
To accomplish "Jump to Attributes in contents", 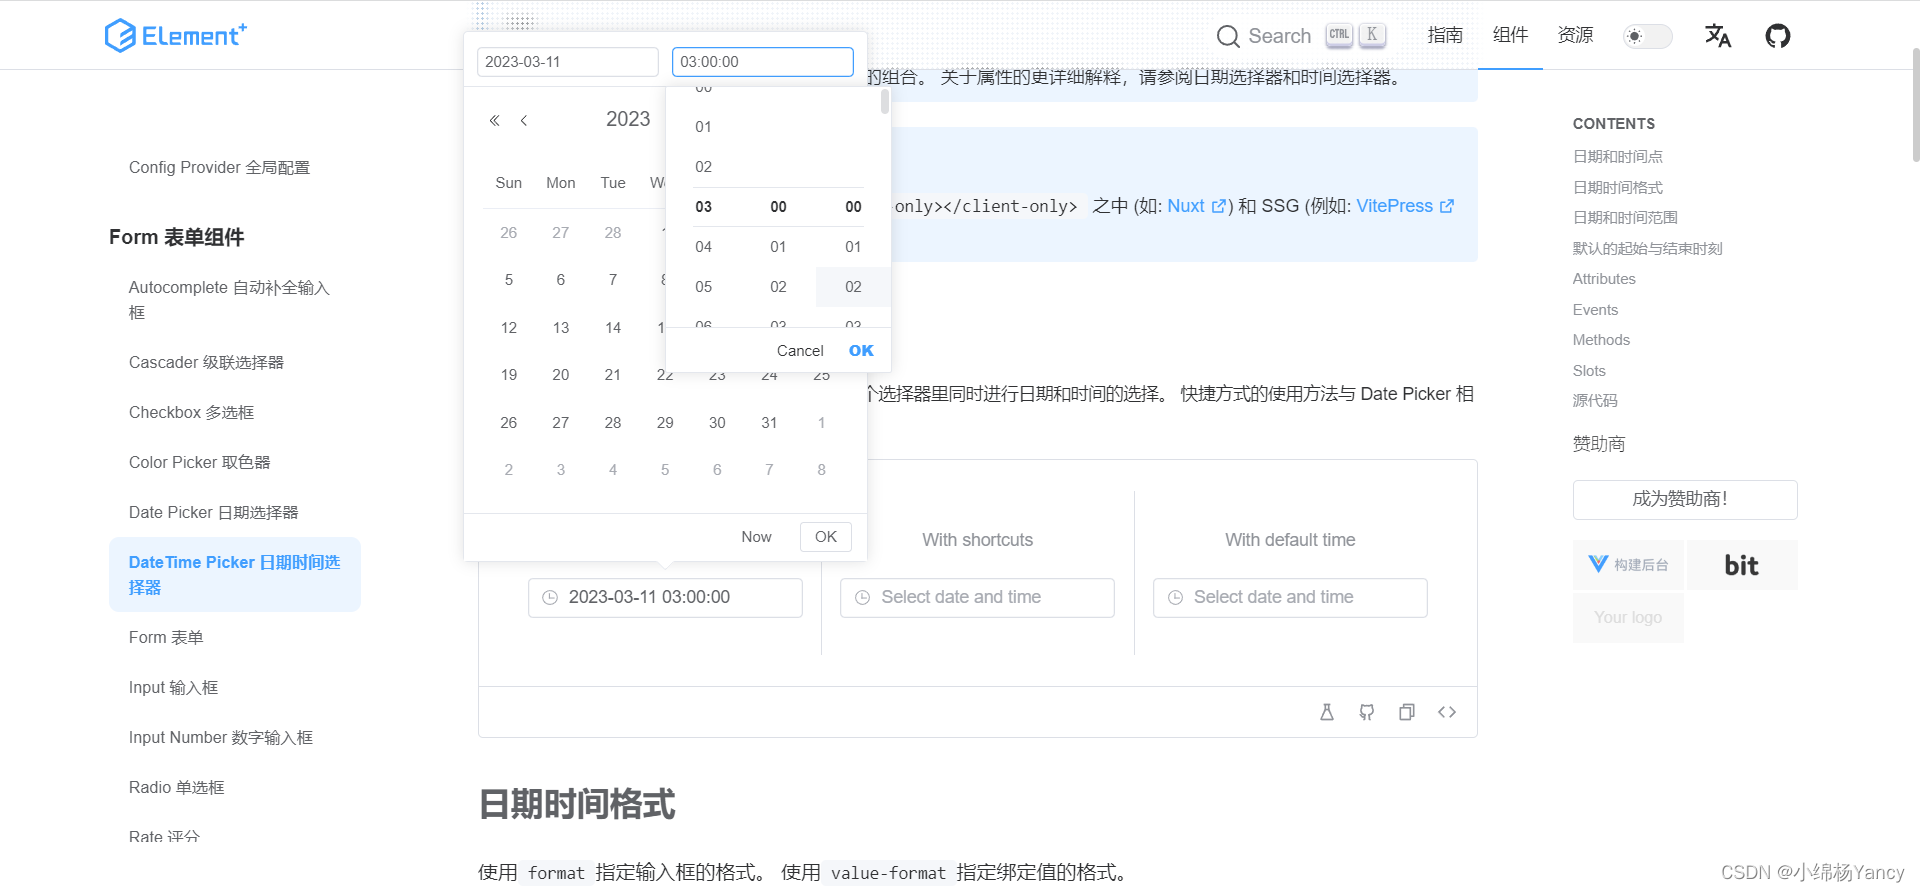I will [1604, 279].
